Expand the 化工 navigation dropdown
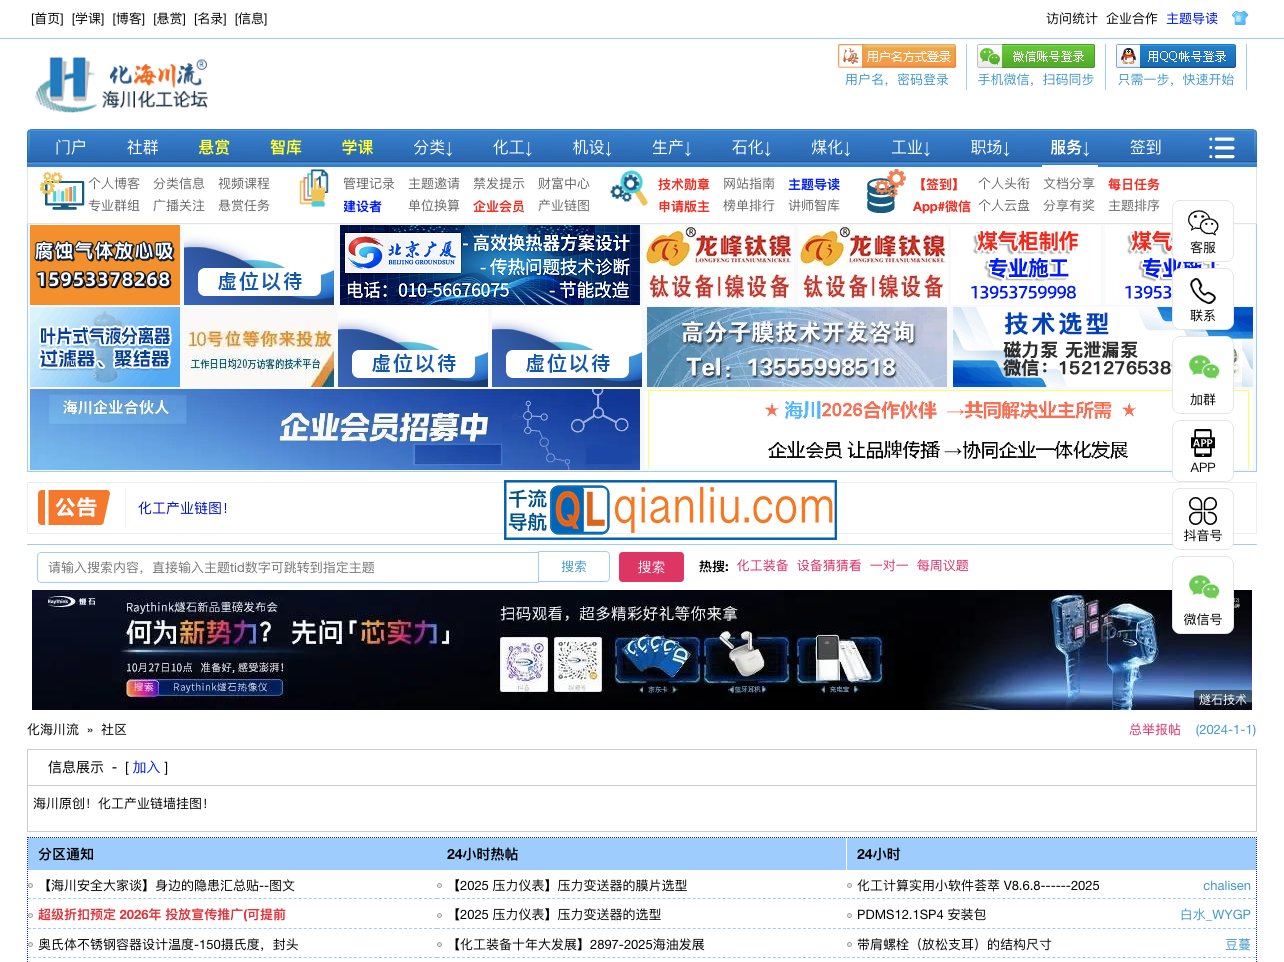The image size is (1284, 962). pyautogui.click(x=512, y=148)
